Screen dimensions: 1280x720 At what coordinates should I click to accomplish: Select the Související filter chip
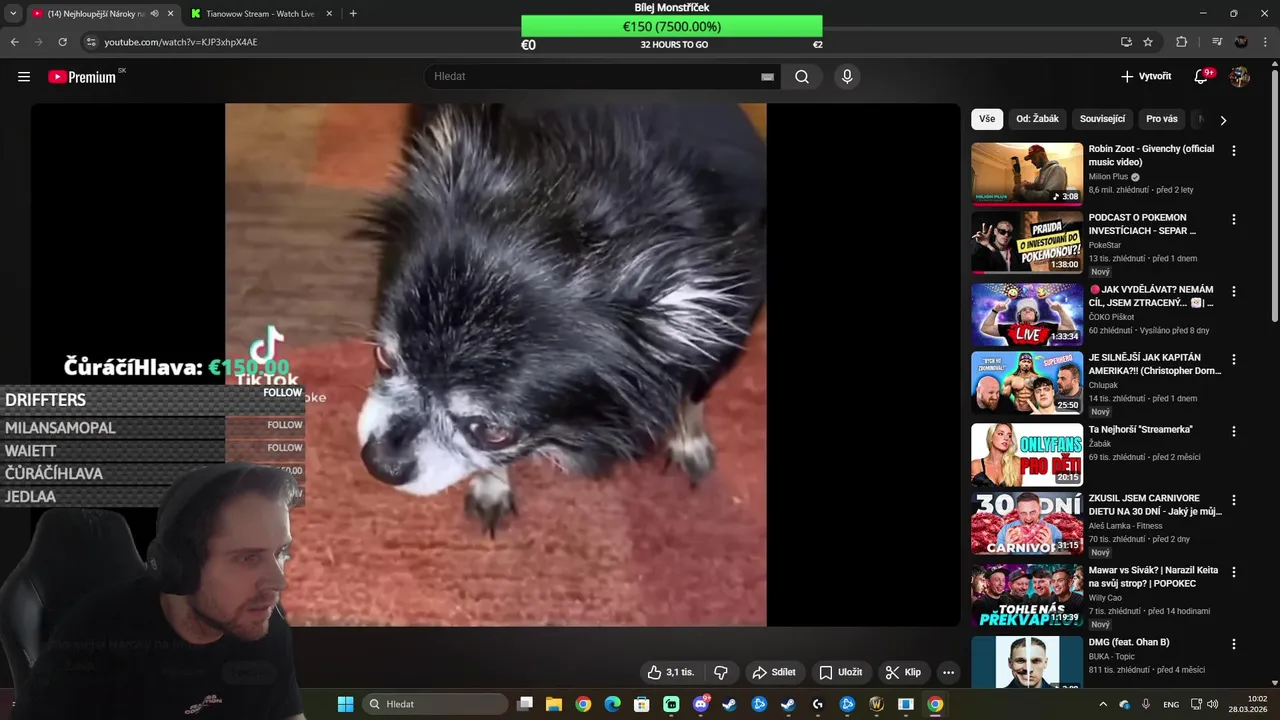(x=1103, y=119)
